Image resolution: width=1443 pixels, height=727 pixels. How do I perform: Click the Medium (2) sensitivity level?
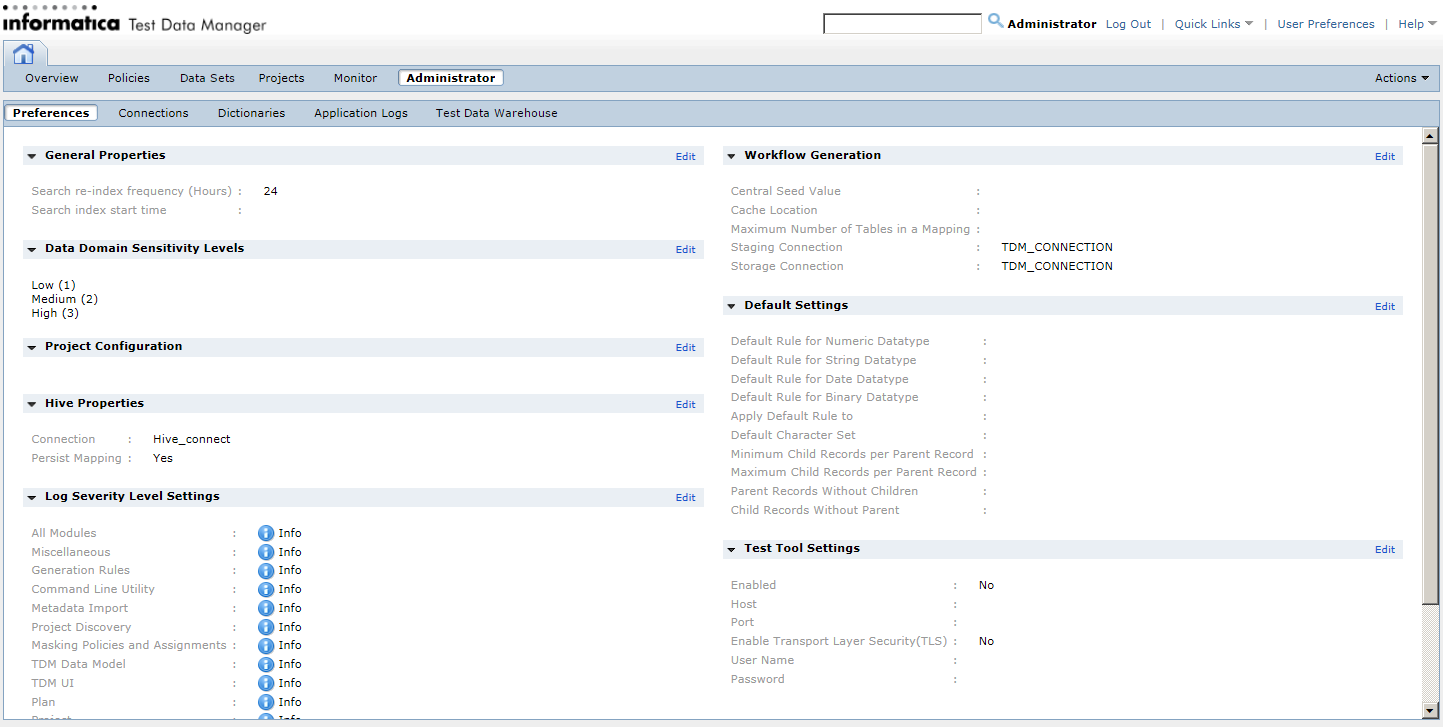[x=64, y=299]
